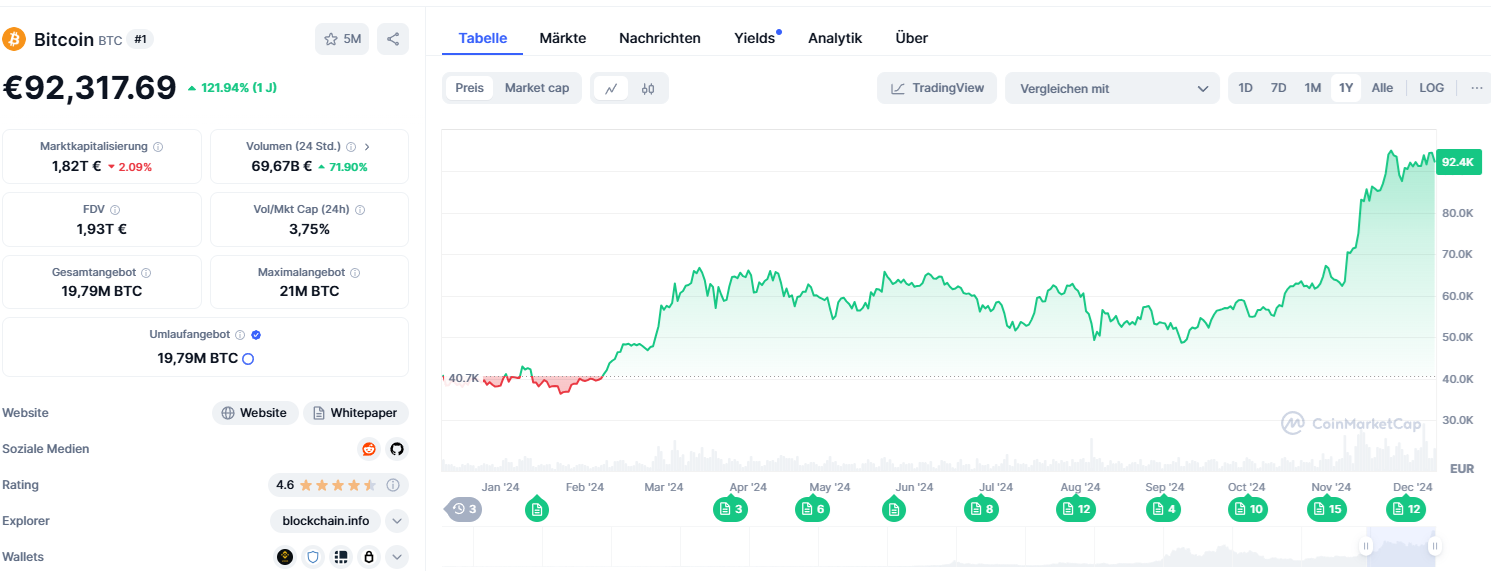This screenshot has height=571, width=1491.
Task: Set chart range to 1Y
Action: click(1346, 88)
